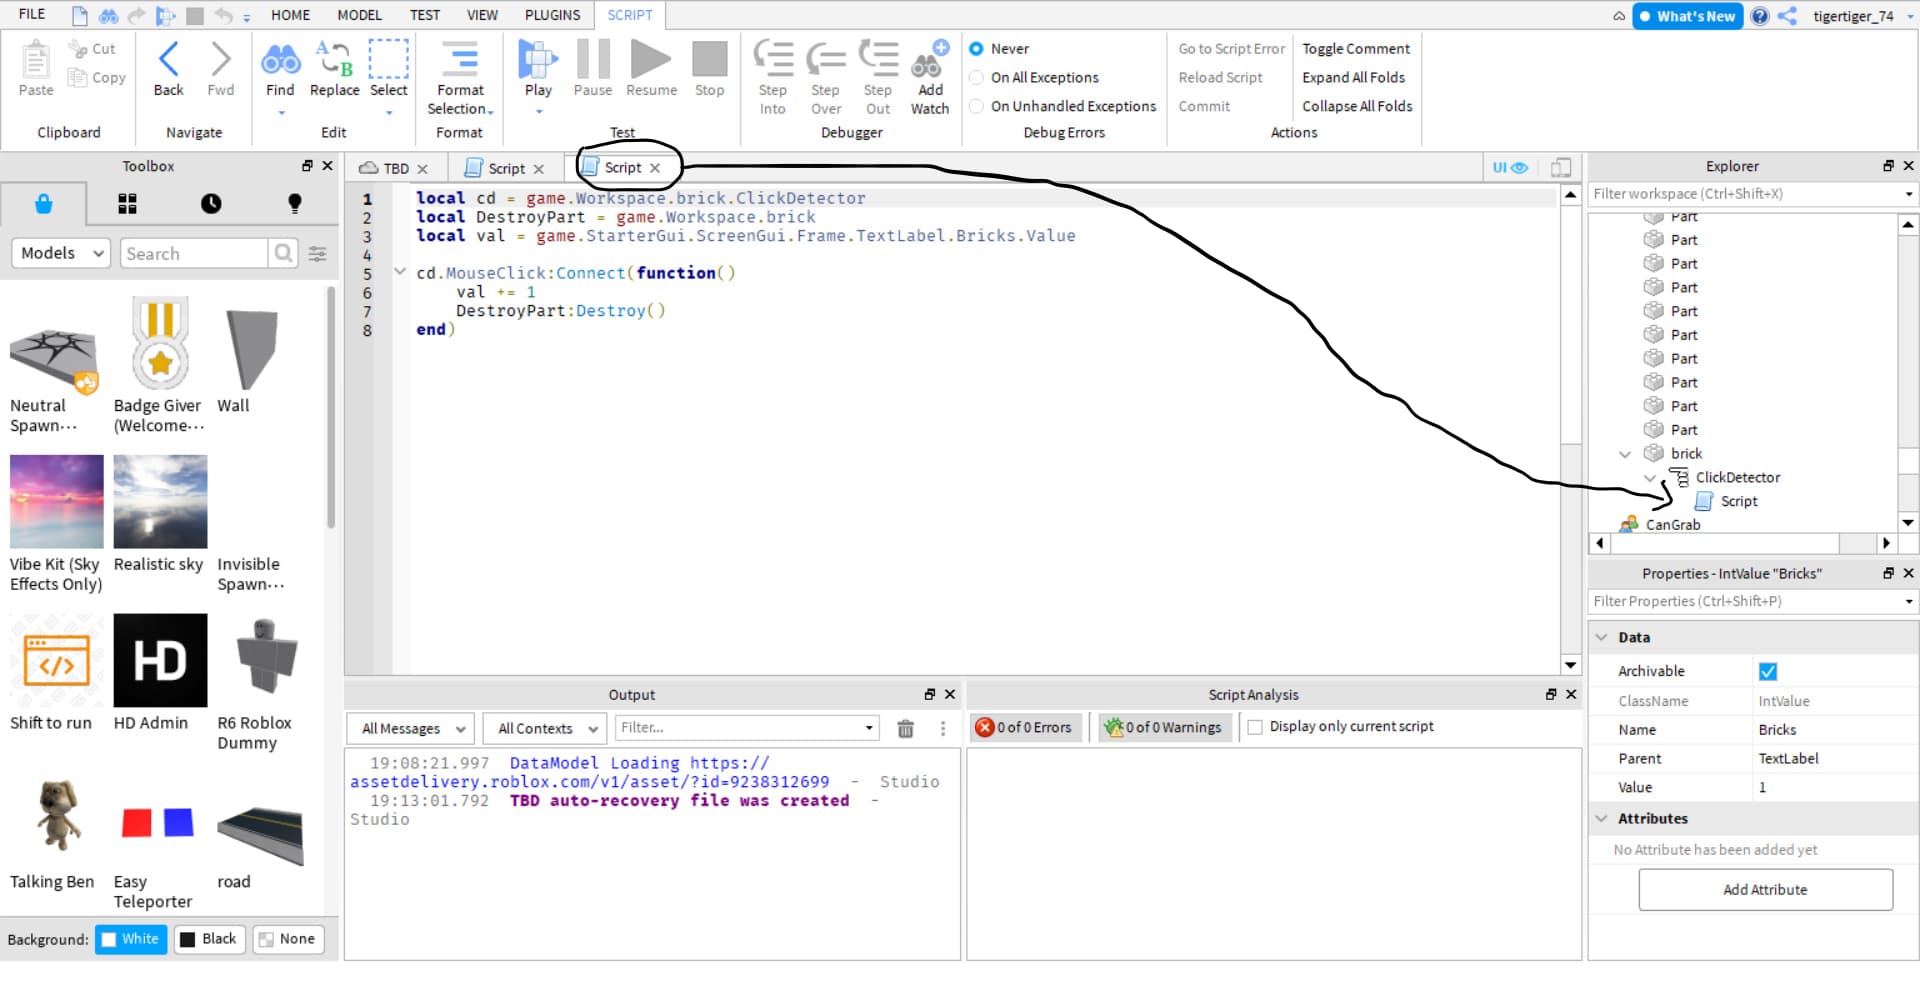1920x1000 pixels.
Task: Select the On All Exceptions radio option
Action: (x=977, y=78)
